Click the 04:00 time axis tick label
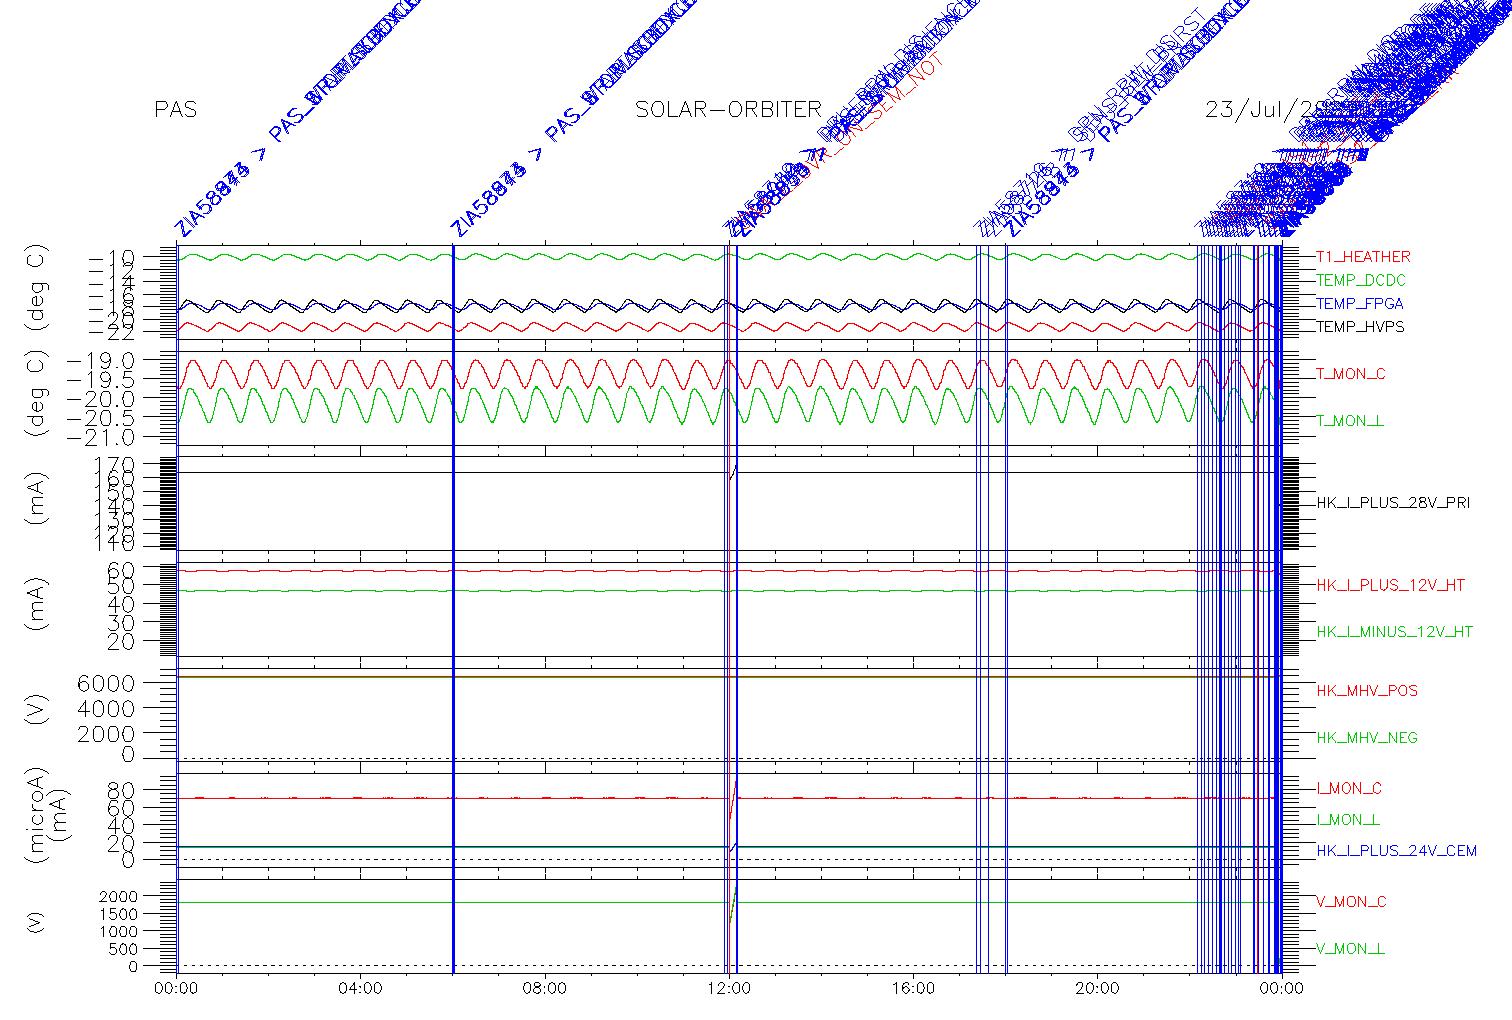The width and height of the screenshot is (1512, 1020). 360,989
